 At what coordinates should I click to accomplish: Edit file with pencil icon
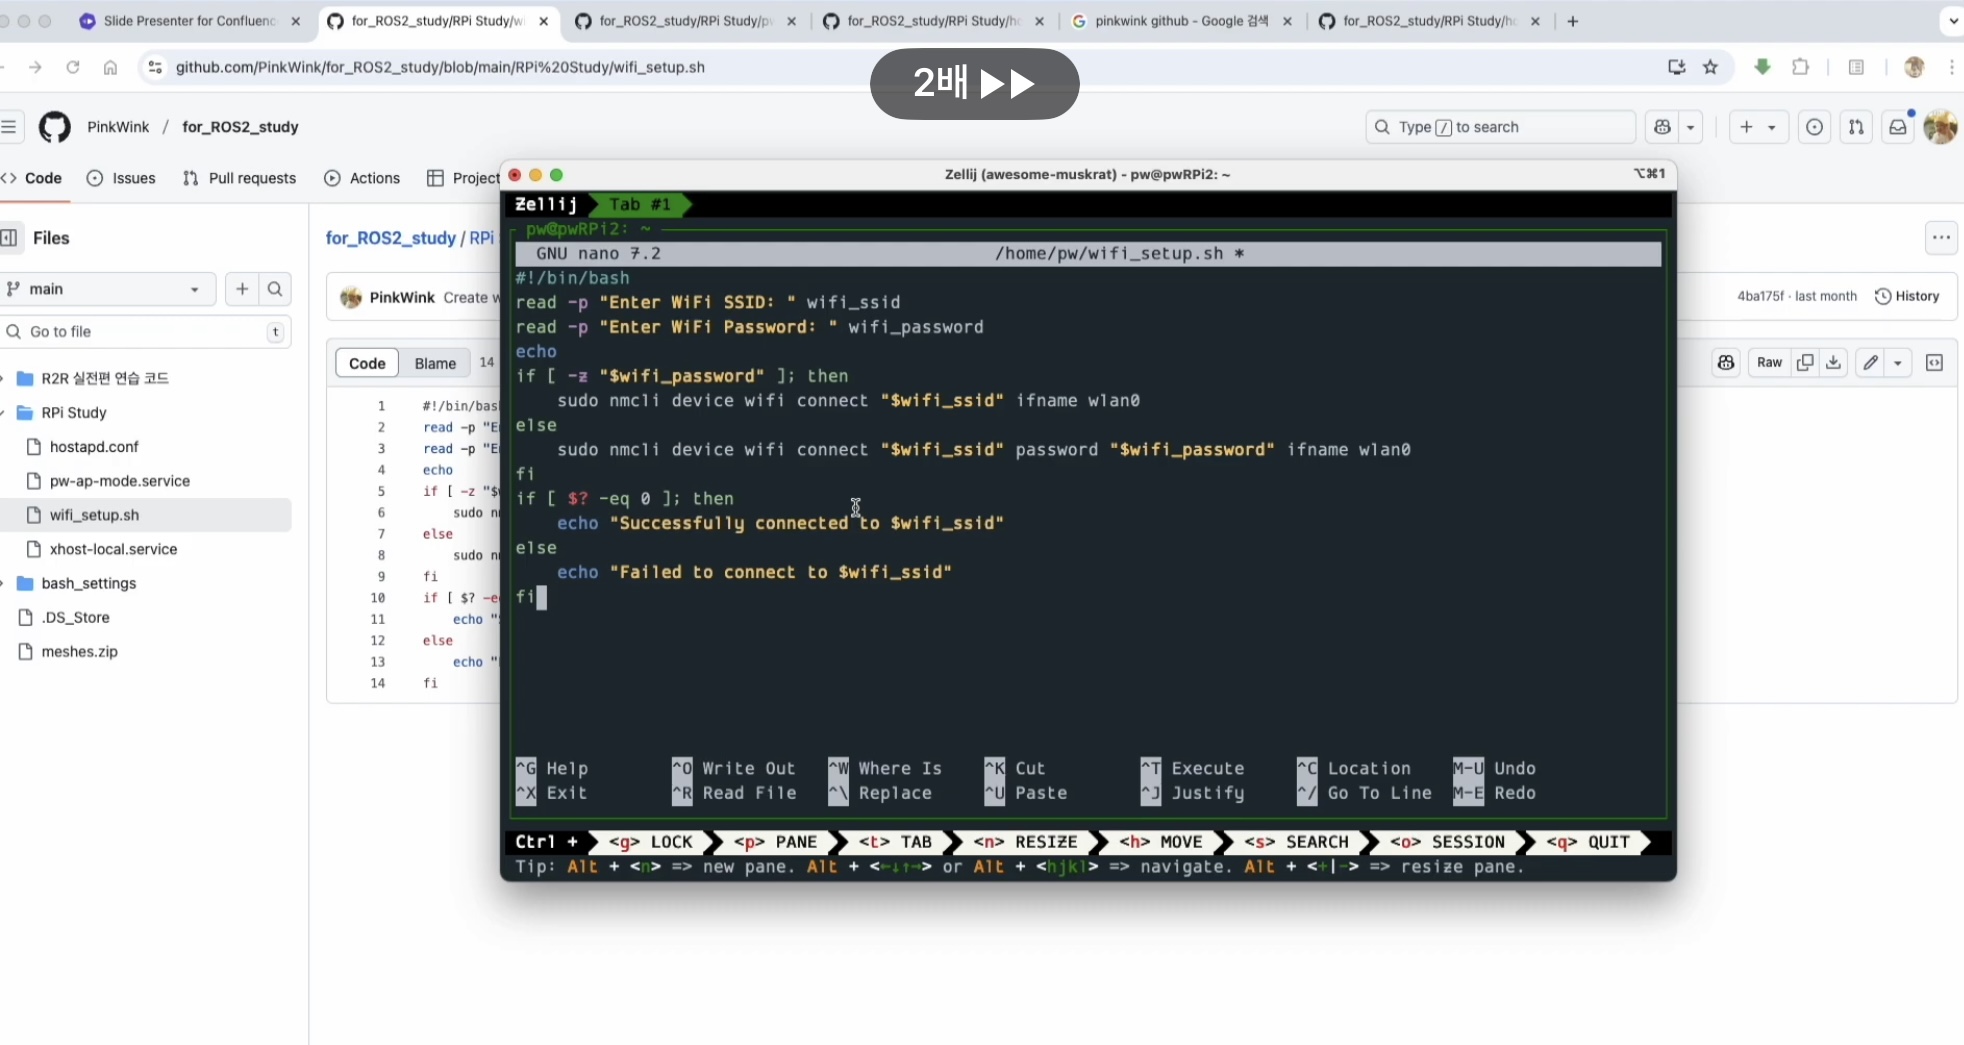(1870, 363)
